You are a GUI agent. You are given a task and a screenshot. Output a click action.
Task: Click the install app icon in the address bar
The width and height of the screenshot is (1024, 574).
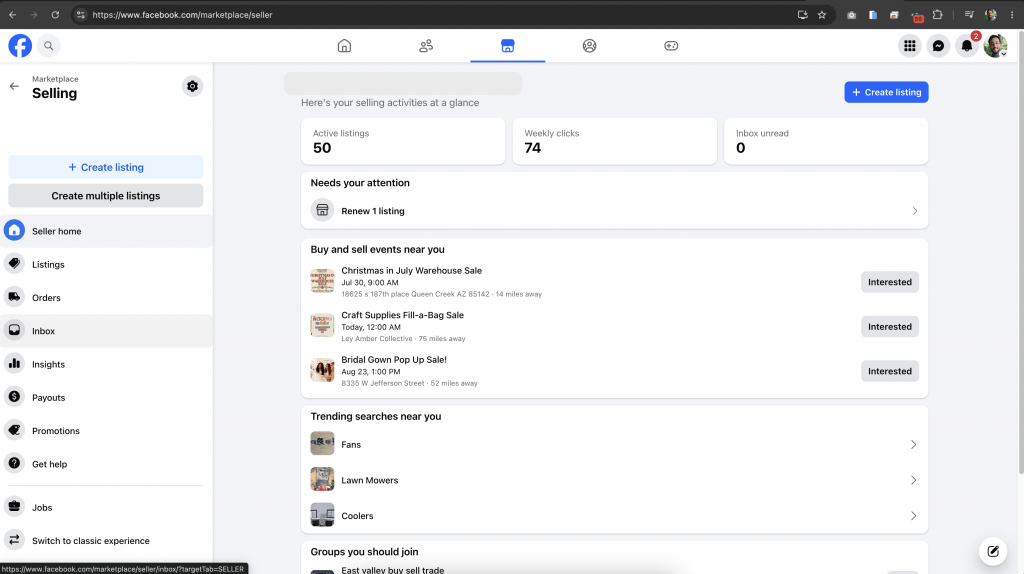click(x=803, y=14)
